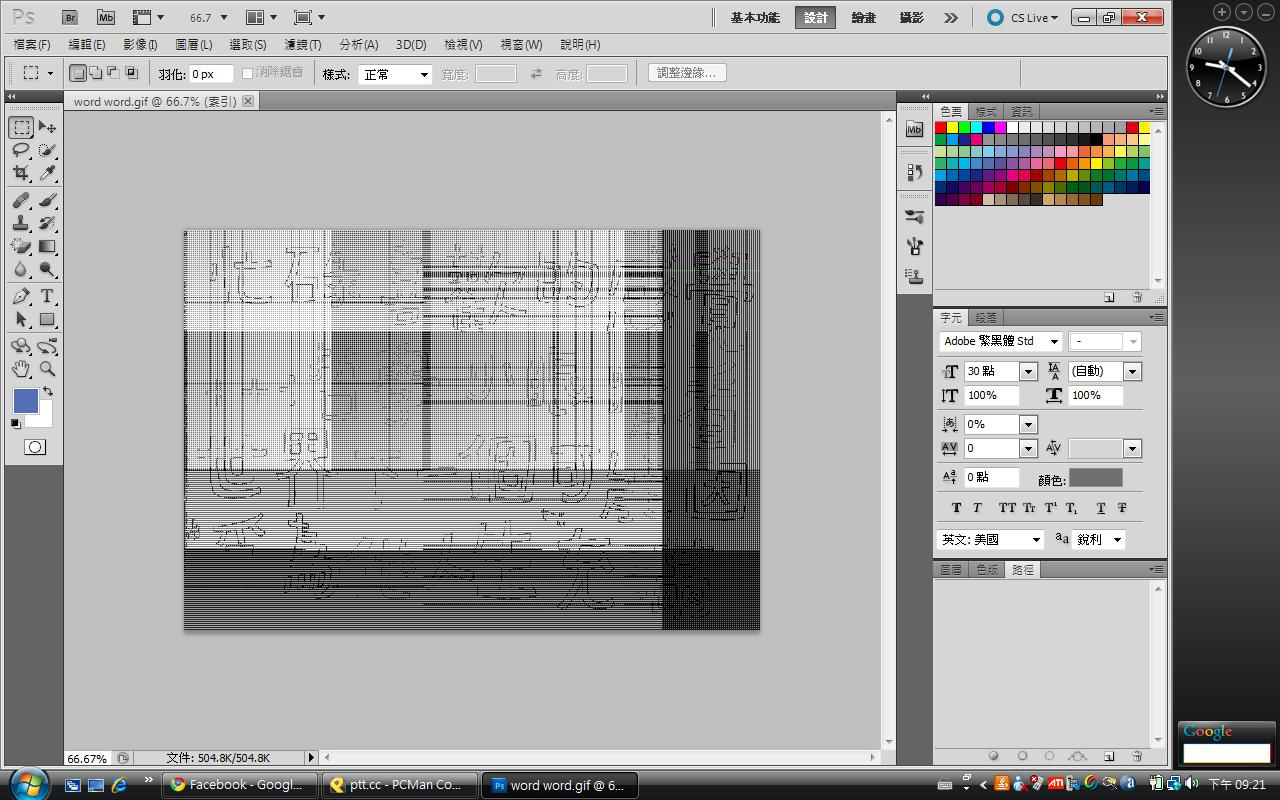Enable Intersect with Selection mode

click(x=131, y=73)
